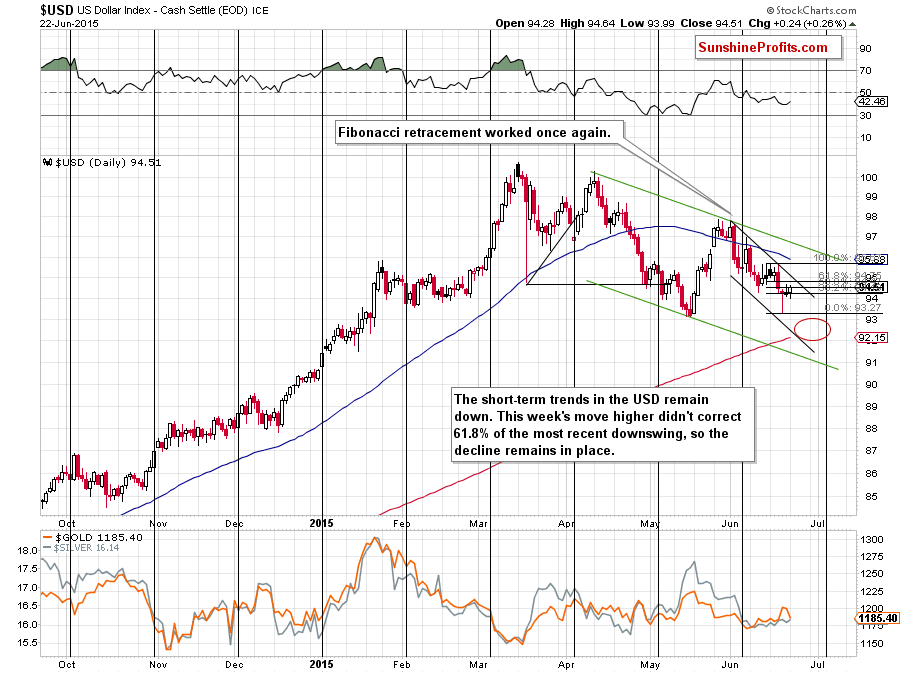Click the red ellipse target marker
The height and width of the screenshot is (673, 900).
pos(812,329)
